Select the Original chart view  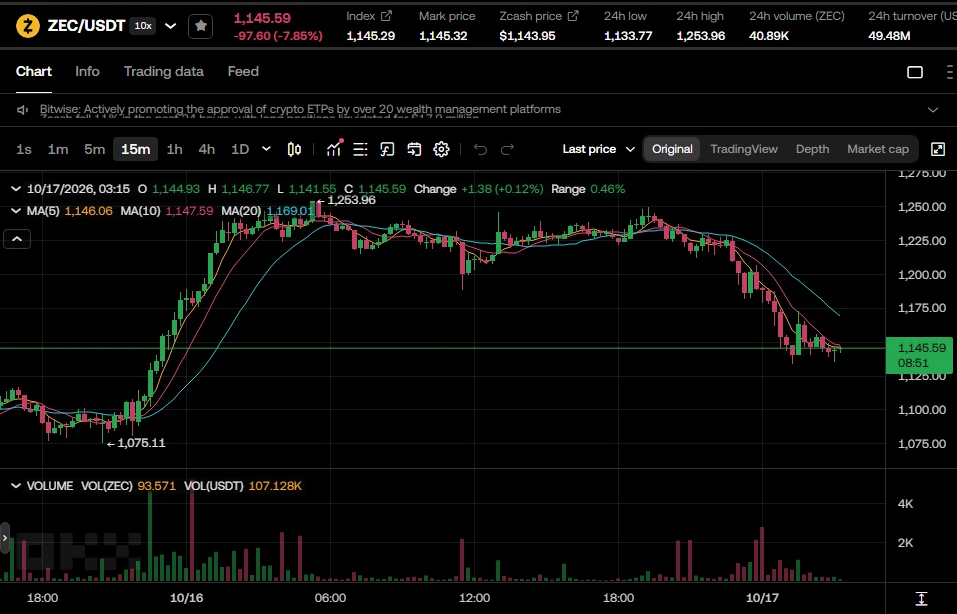click(x=672, y=149)
